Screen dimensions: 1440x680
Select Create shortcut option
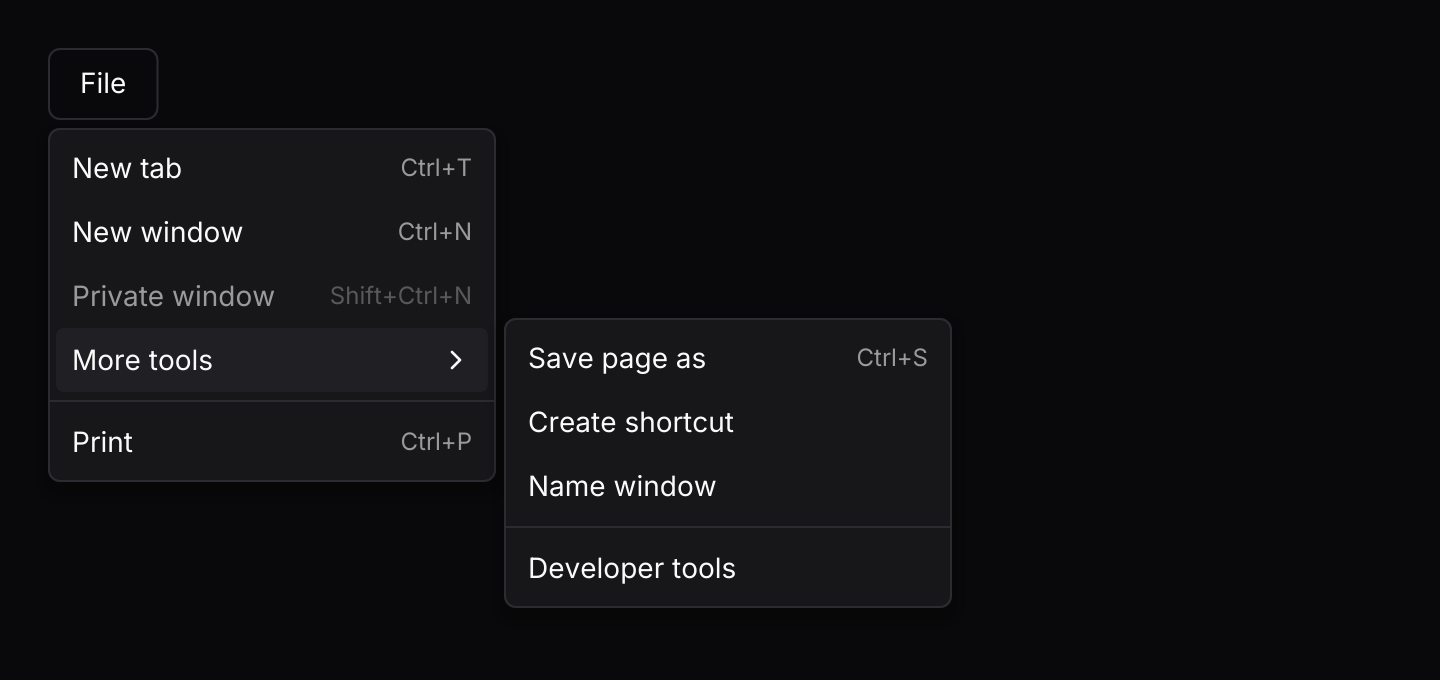(728, 422)
